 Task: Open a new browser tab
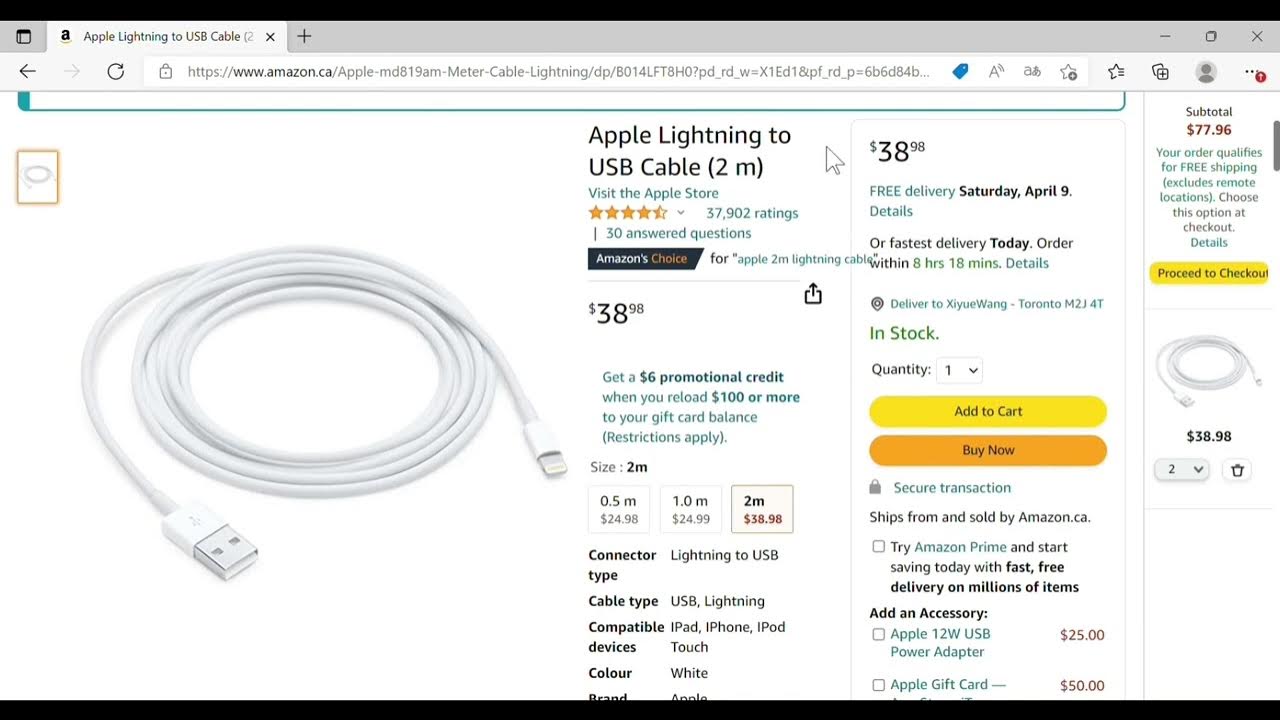coord(305,36)
